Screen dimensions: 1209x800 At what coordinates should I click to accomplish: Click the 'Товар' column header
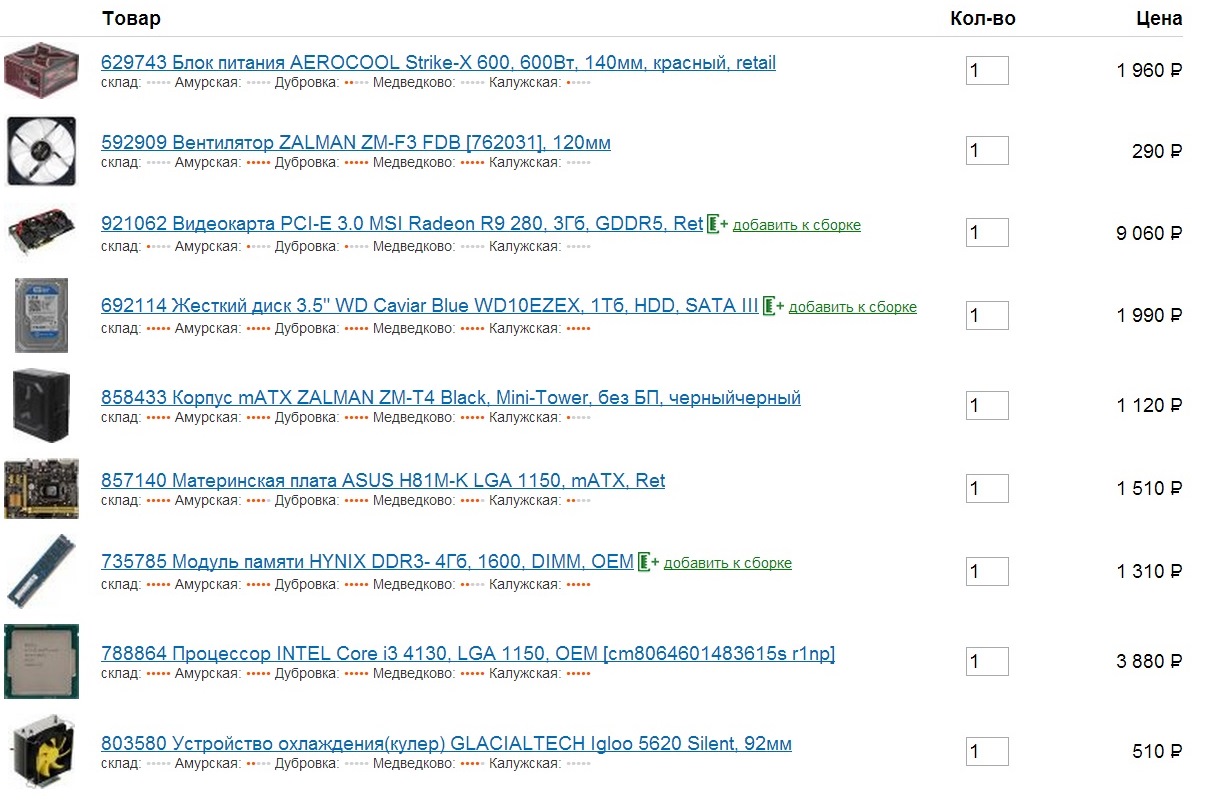[131, 18]
